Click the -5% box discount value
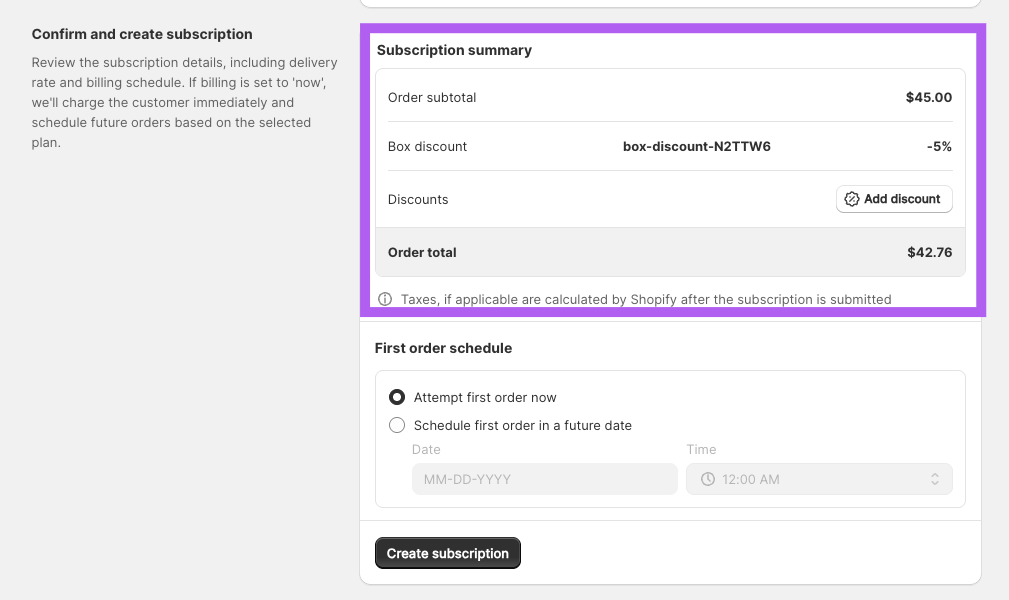Viewport: 1009px width, 600px height. tap(939, 146)
